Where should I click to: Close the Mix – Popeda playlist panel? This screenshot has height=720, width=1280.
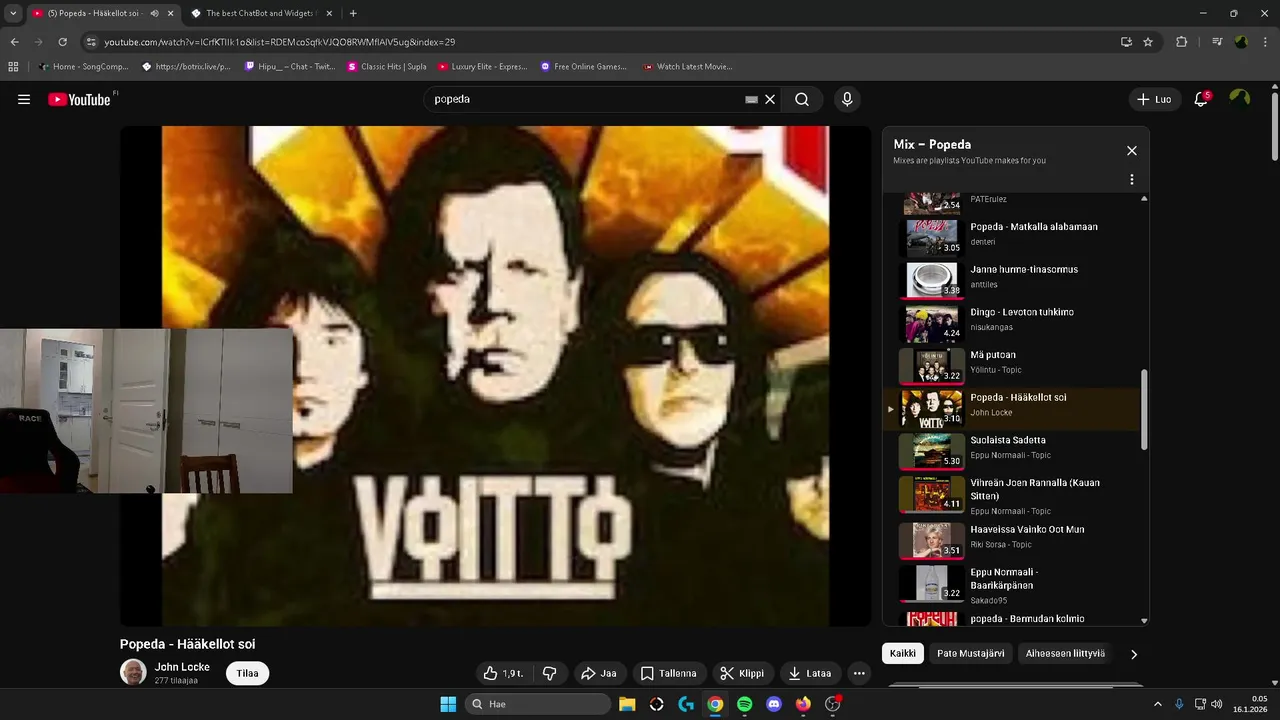(x=1132, y=150)
